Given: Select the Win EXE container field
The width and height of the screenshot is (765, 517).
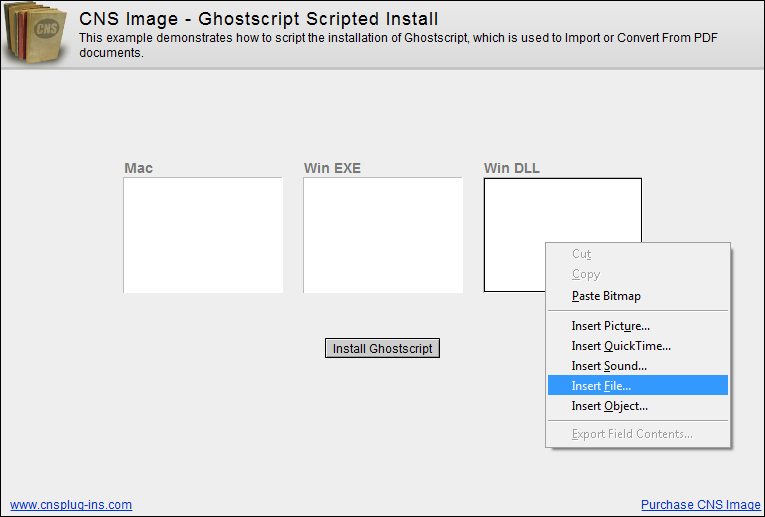Looking at the screenshot, I should [x=383, y=235].
